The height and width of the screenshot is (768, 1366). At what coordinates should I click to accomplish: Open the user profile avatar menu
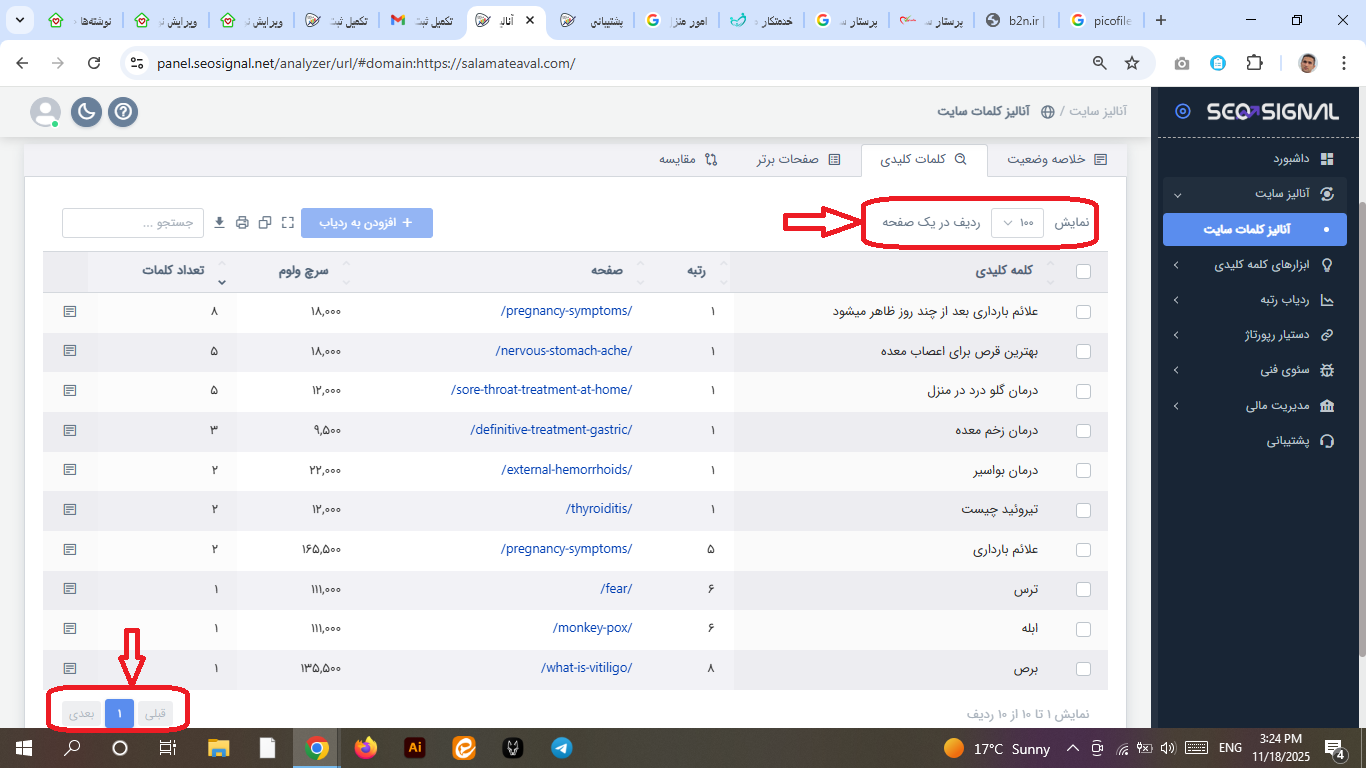pyautogui.click(x=46, y=112)
